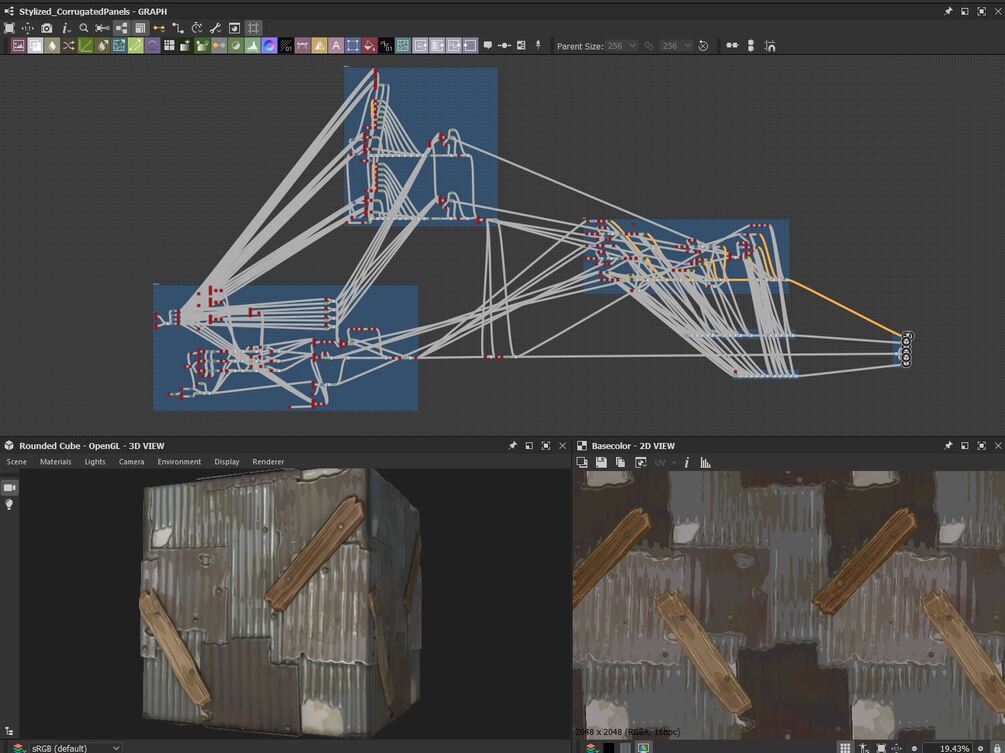Click the wrench tools icon in graph toolbar
The image size is (1005, 753).
(215, 28)
